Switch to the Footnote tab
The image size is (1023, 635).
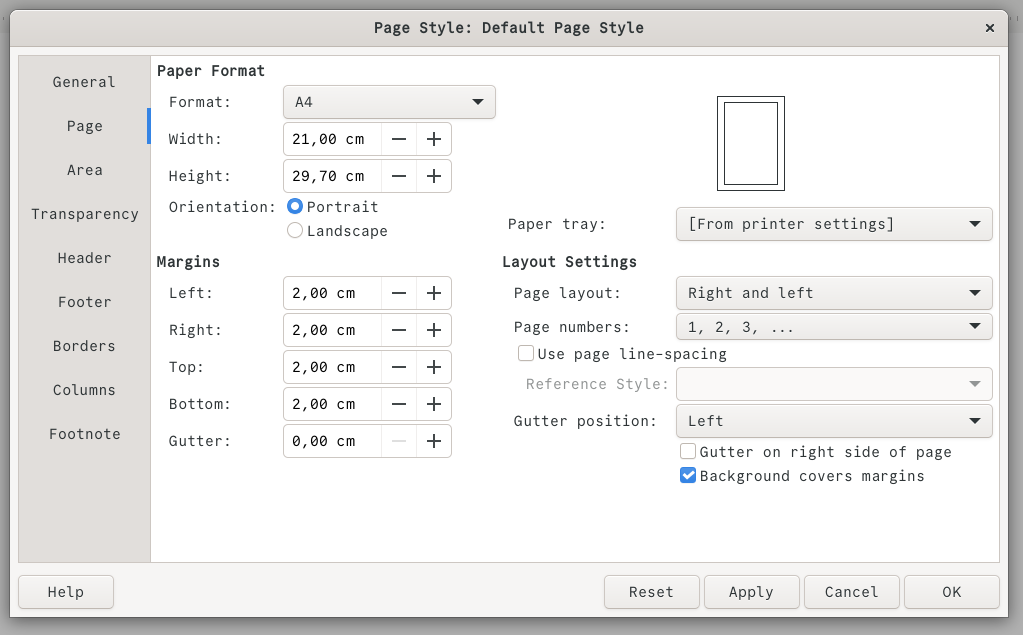click(x=84, y=434)
